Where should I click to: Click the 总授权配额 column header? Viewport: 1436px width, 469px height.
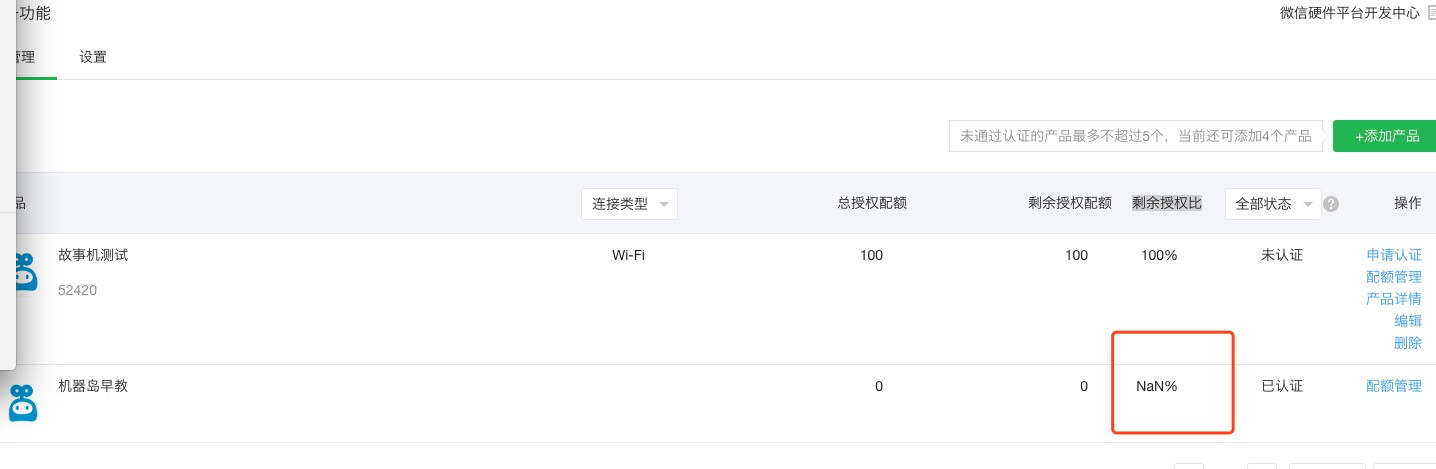point(871,203)
